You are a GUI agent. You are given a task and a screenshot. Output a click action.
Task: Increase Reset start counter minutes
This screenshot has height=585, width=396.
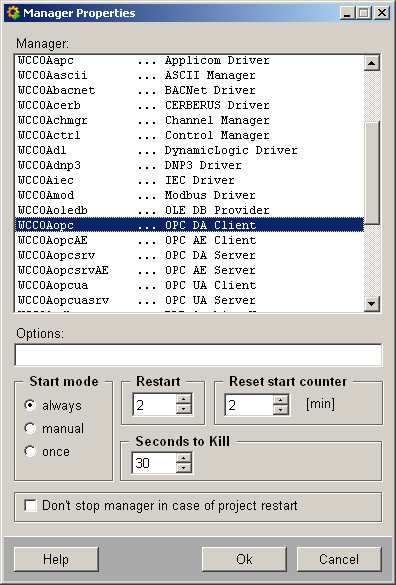[281, 400]
